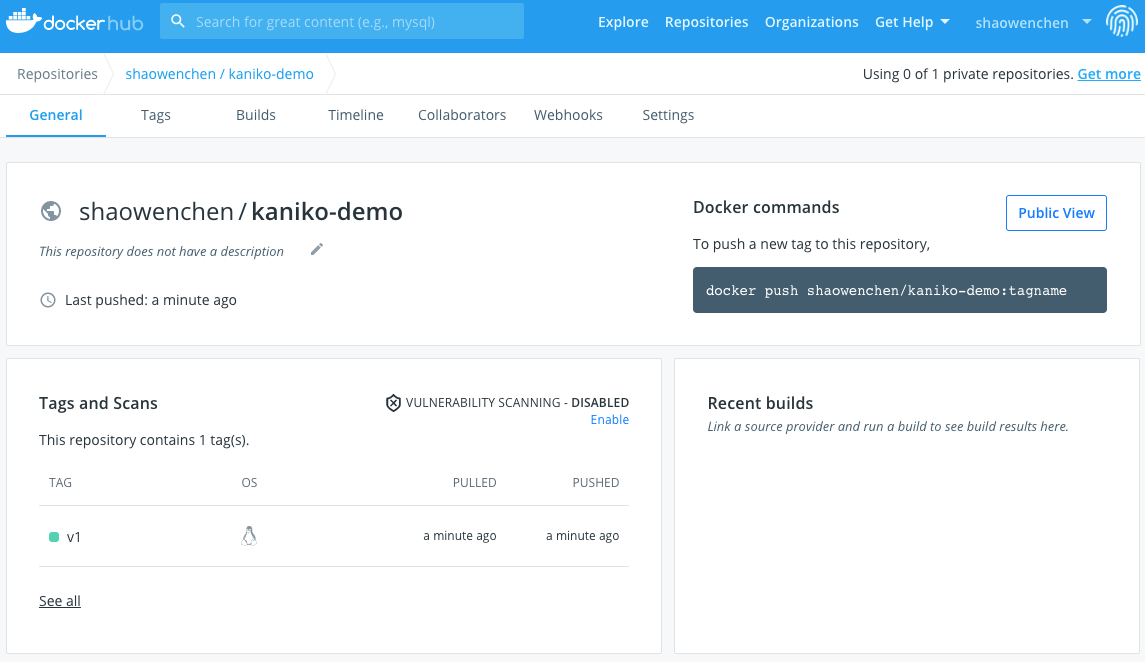The image size is (1145, 662).
Task: Click the Docker Hub whale logo
Action: point(74,21)
